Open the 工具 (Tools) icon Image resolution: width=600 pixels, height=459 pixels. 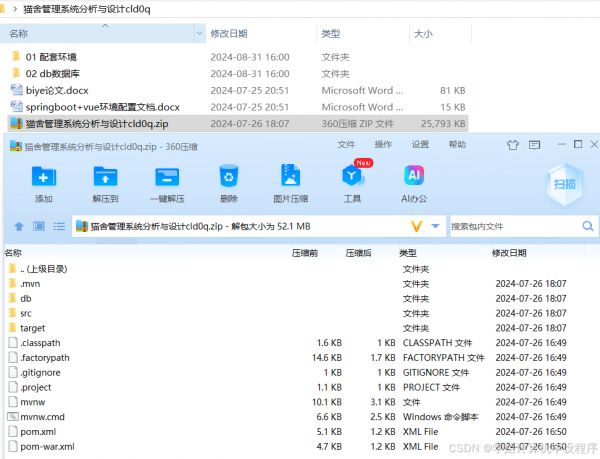[352, 176]
